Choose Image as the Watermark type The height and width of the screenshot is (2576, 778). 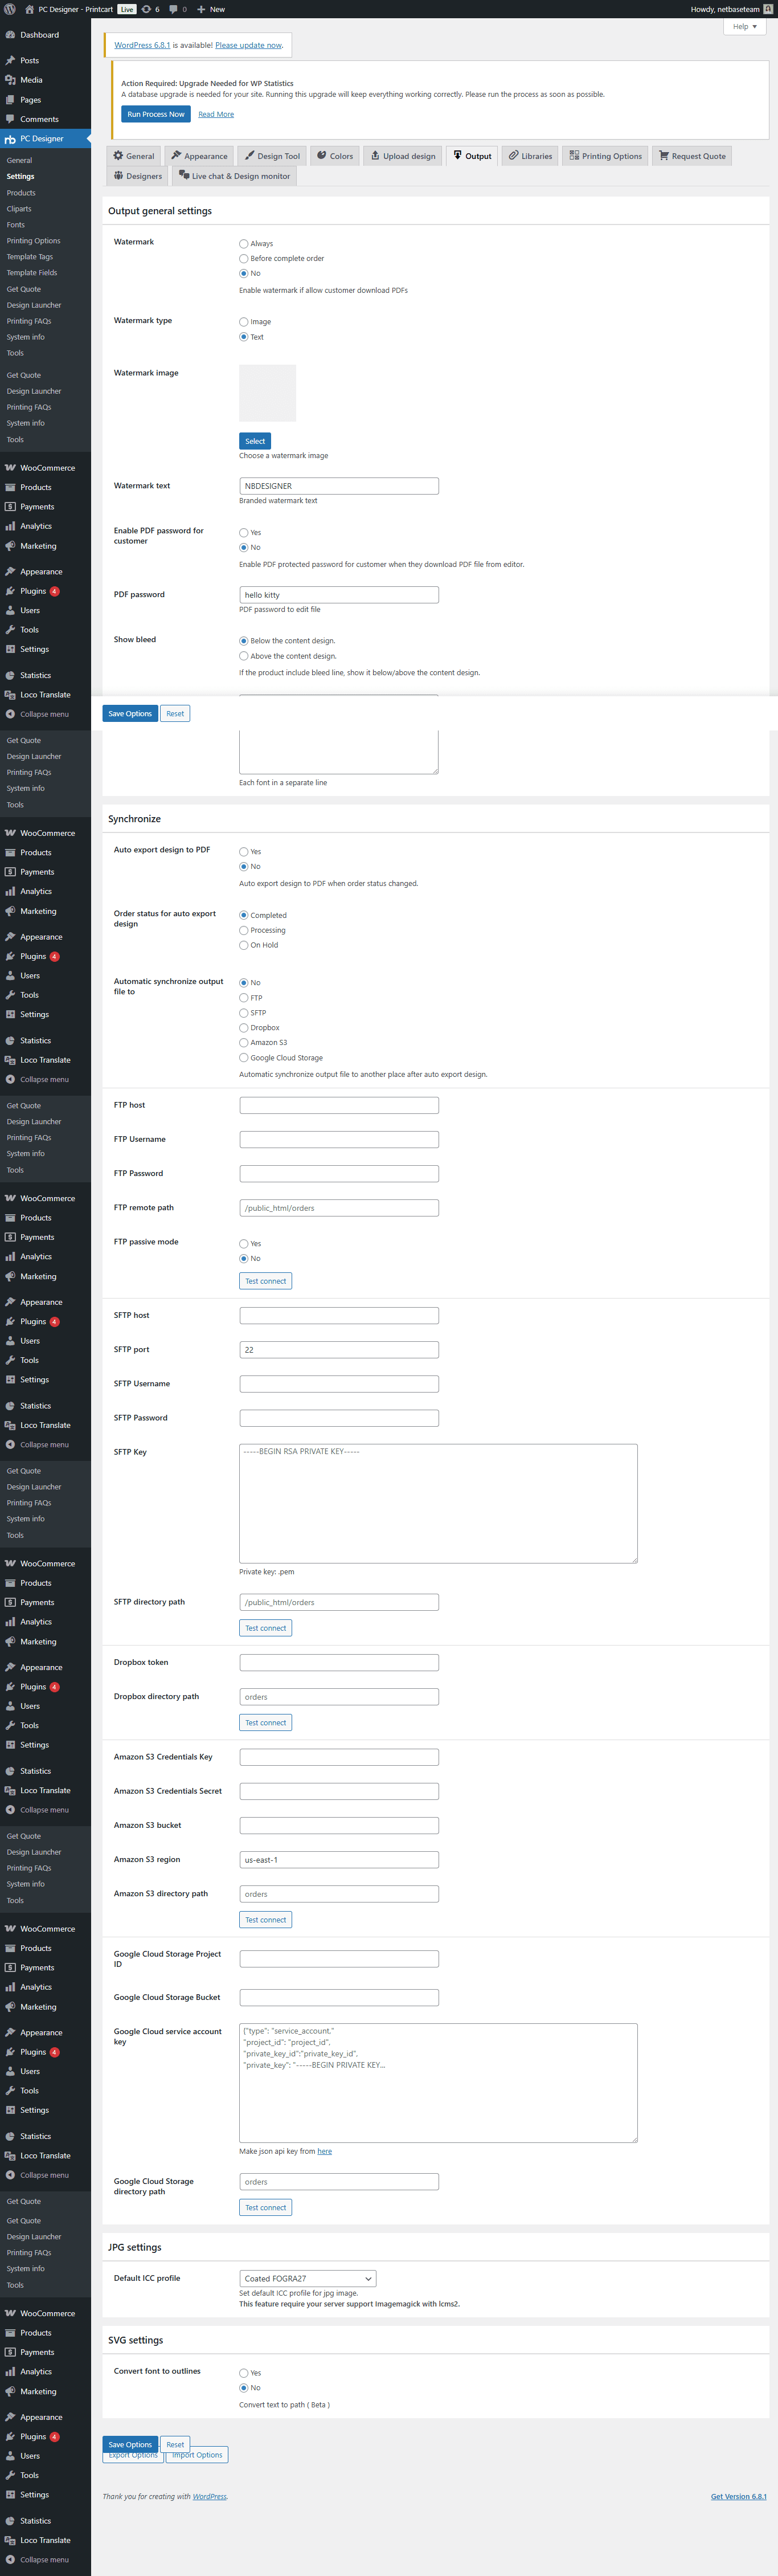(244, 322)
